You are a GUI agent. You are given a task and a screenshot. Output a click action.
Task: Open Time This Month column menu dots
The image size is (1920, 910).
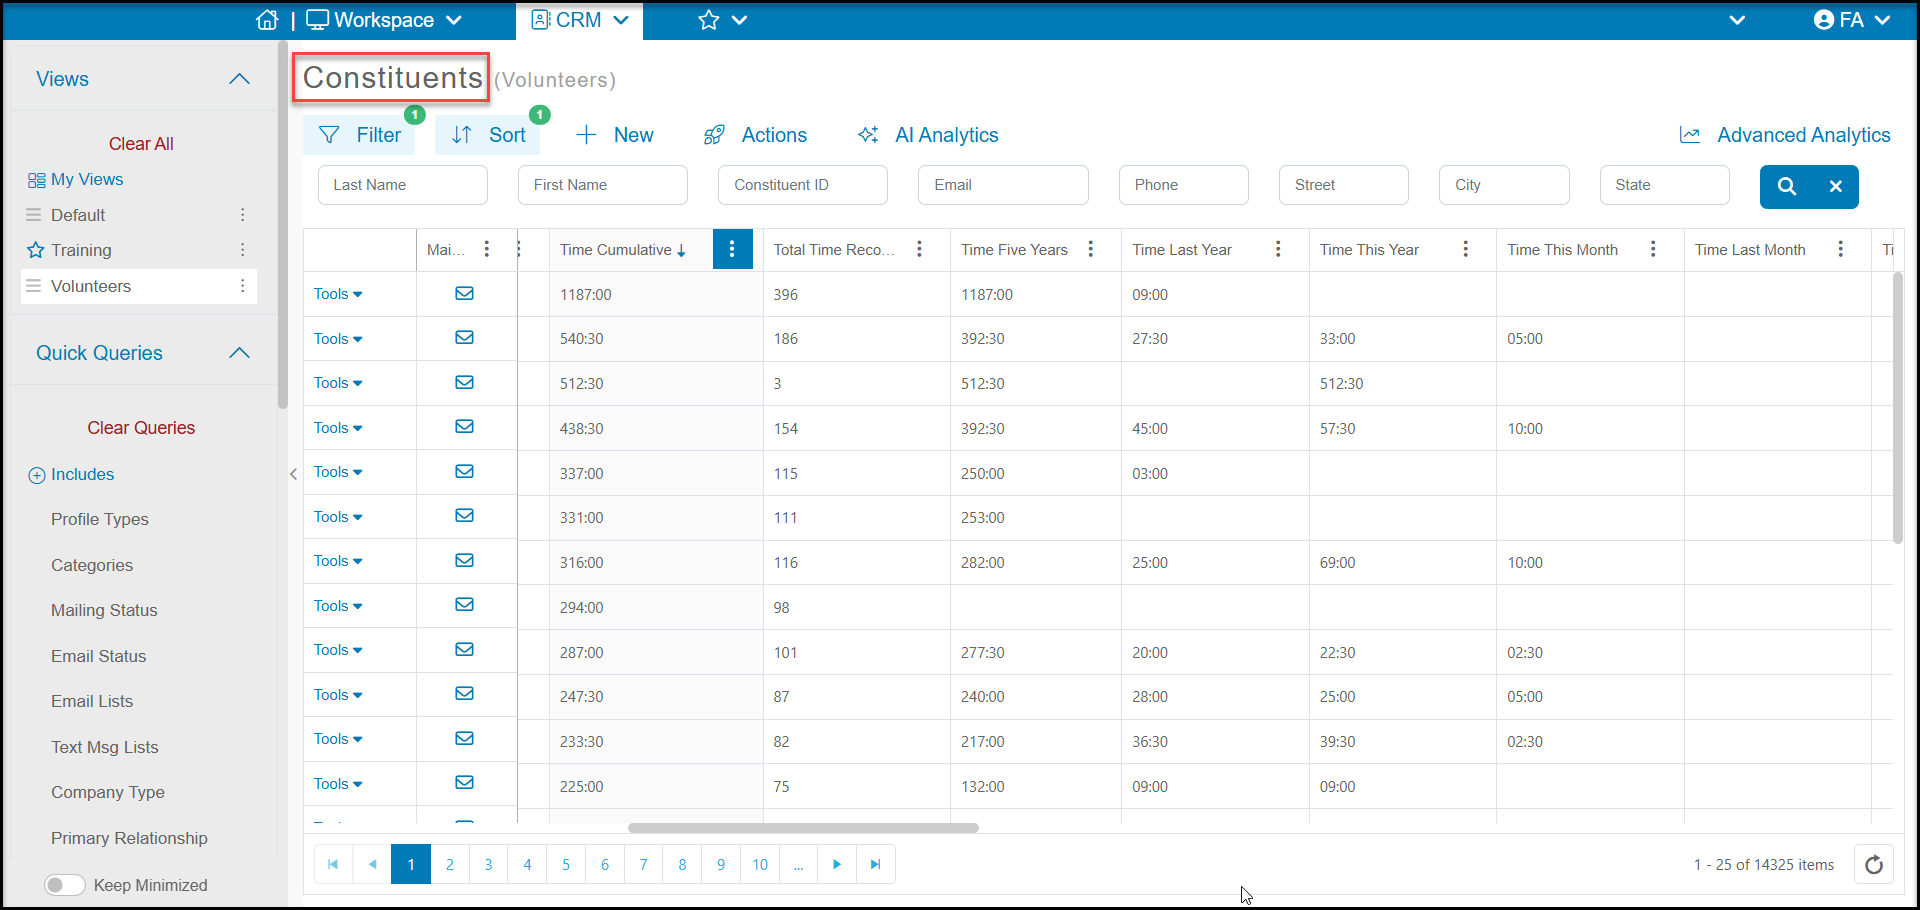[x=1653, y=249]
